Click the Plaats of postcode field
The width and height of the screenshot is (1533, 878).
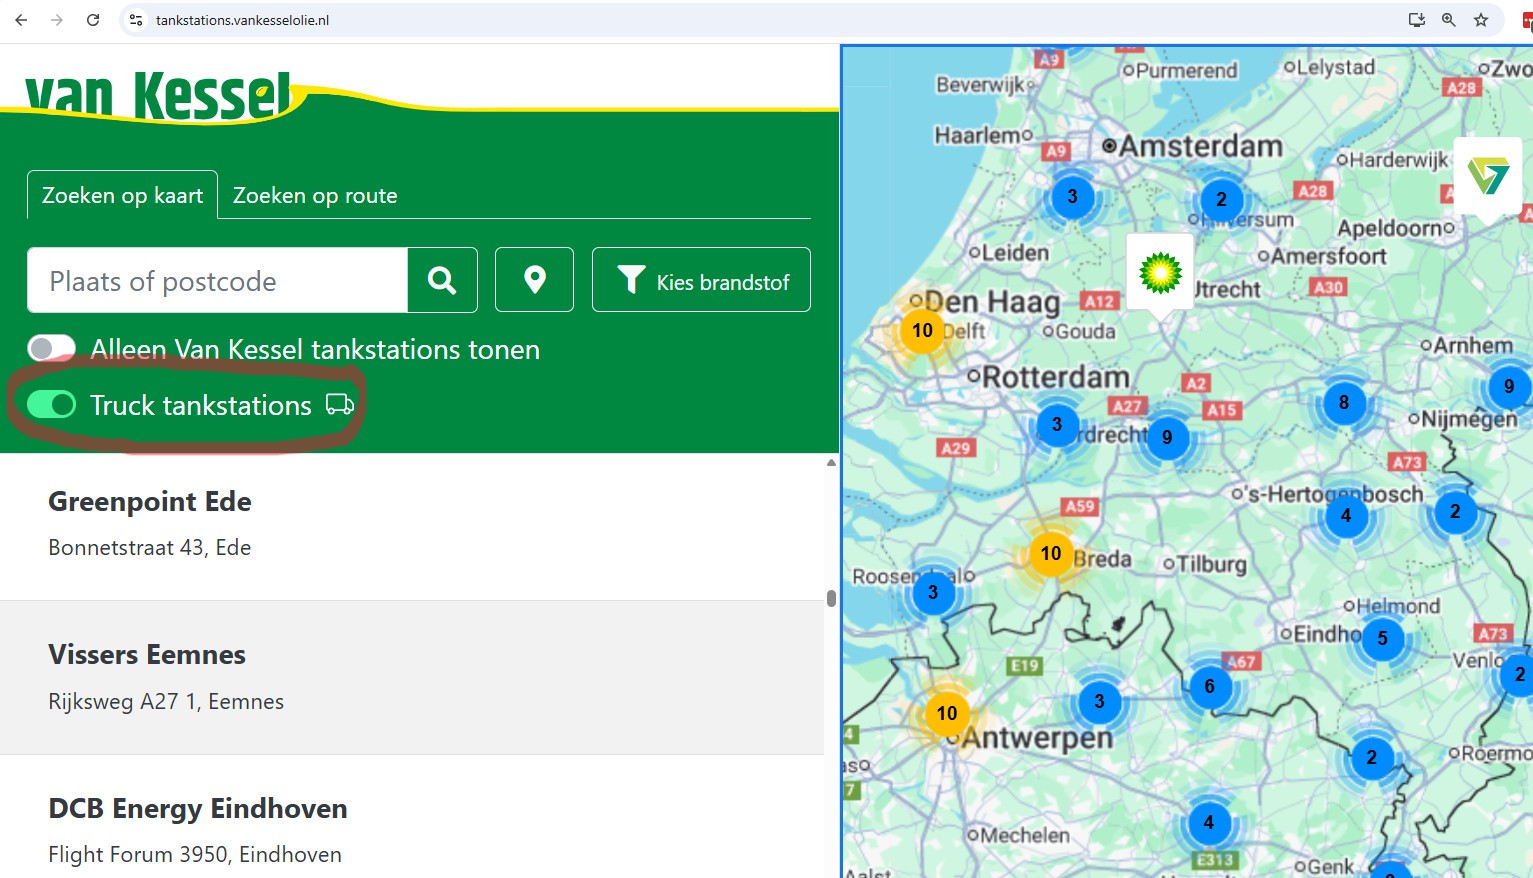(217, 280)
